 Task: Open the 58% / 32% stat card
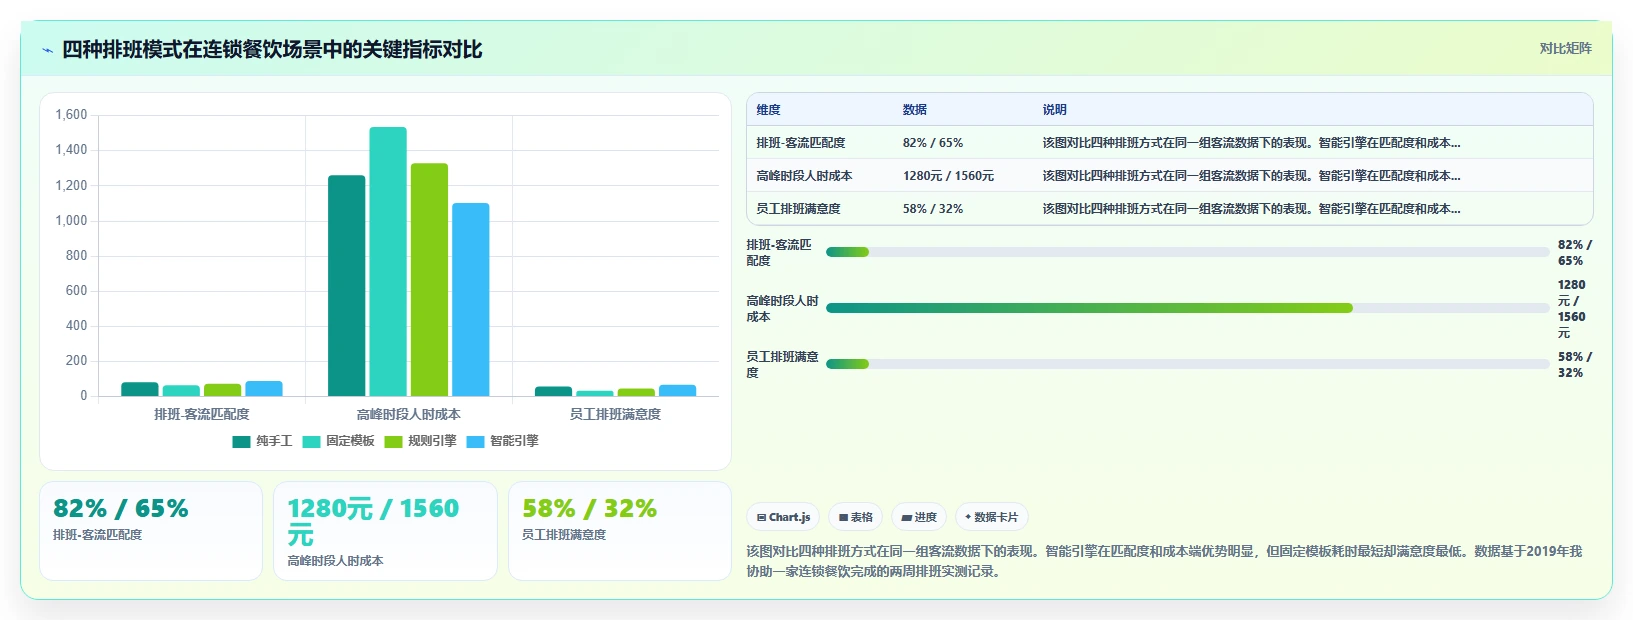tap(619, 531)
